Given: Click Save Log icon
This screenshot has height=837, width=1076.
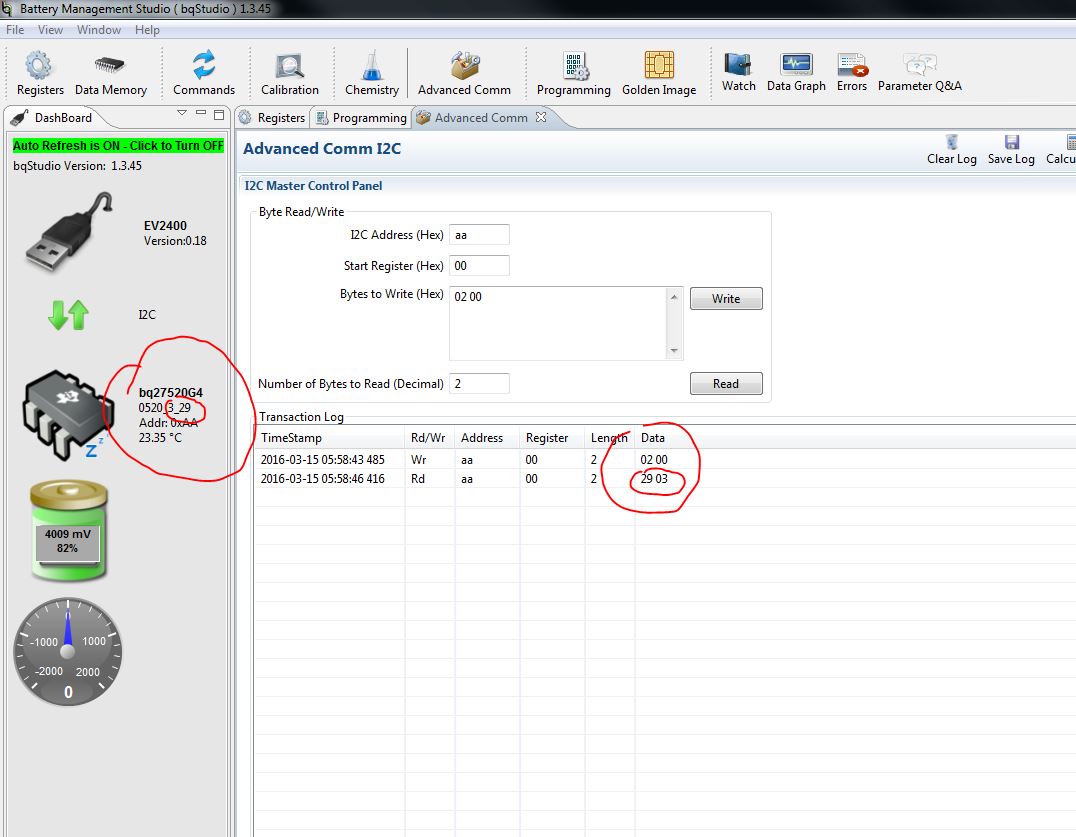Looking at the screenshot, I should [x=1011, y=150].
